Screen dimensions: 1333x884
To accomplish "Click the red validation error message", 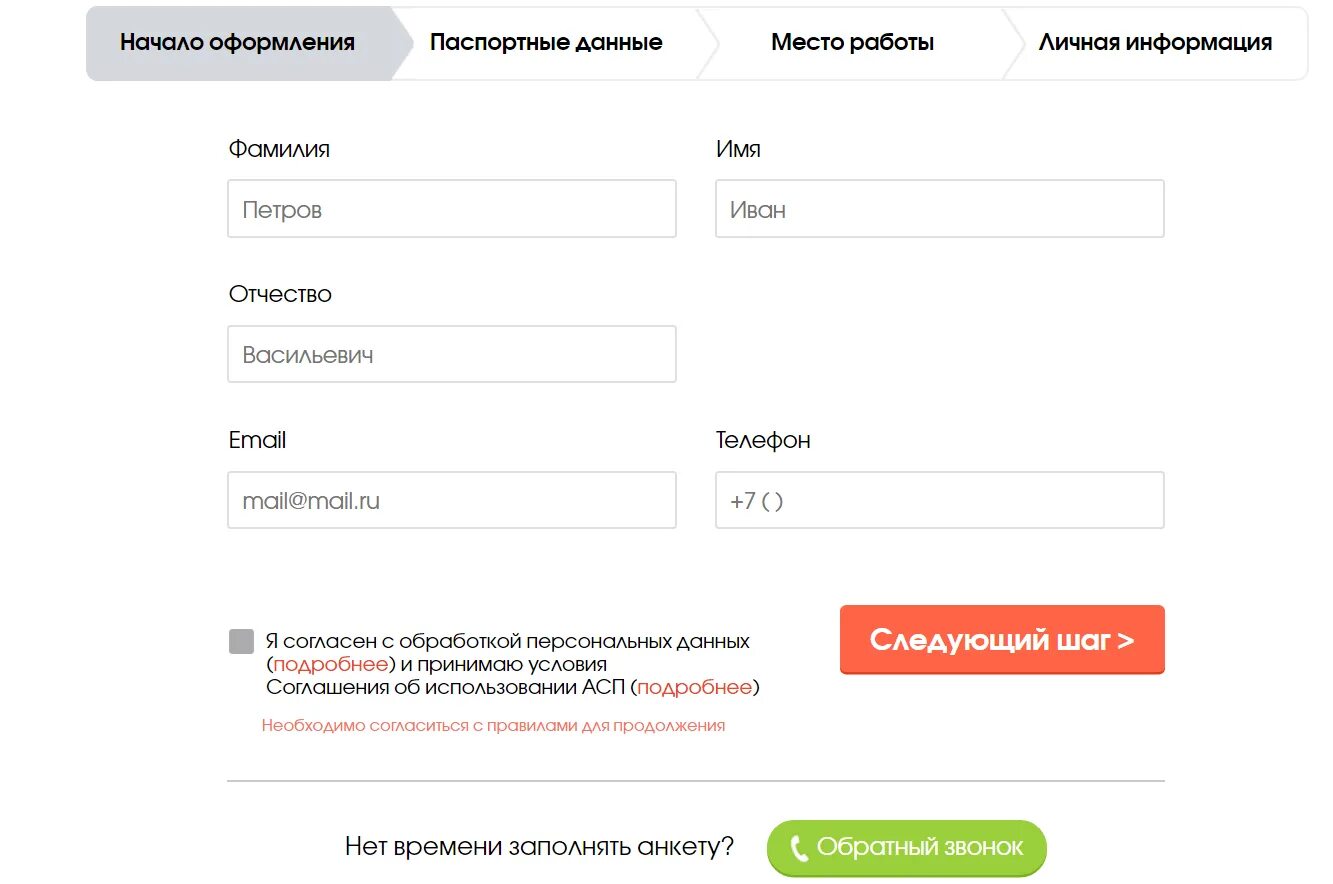I will [493, 726].
